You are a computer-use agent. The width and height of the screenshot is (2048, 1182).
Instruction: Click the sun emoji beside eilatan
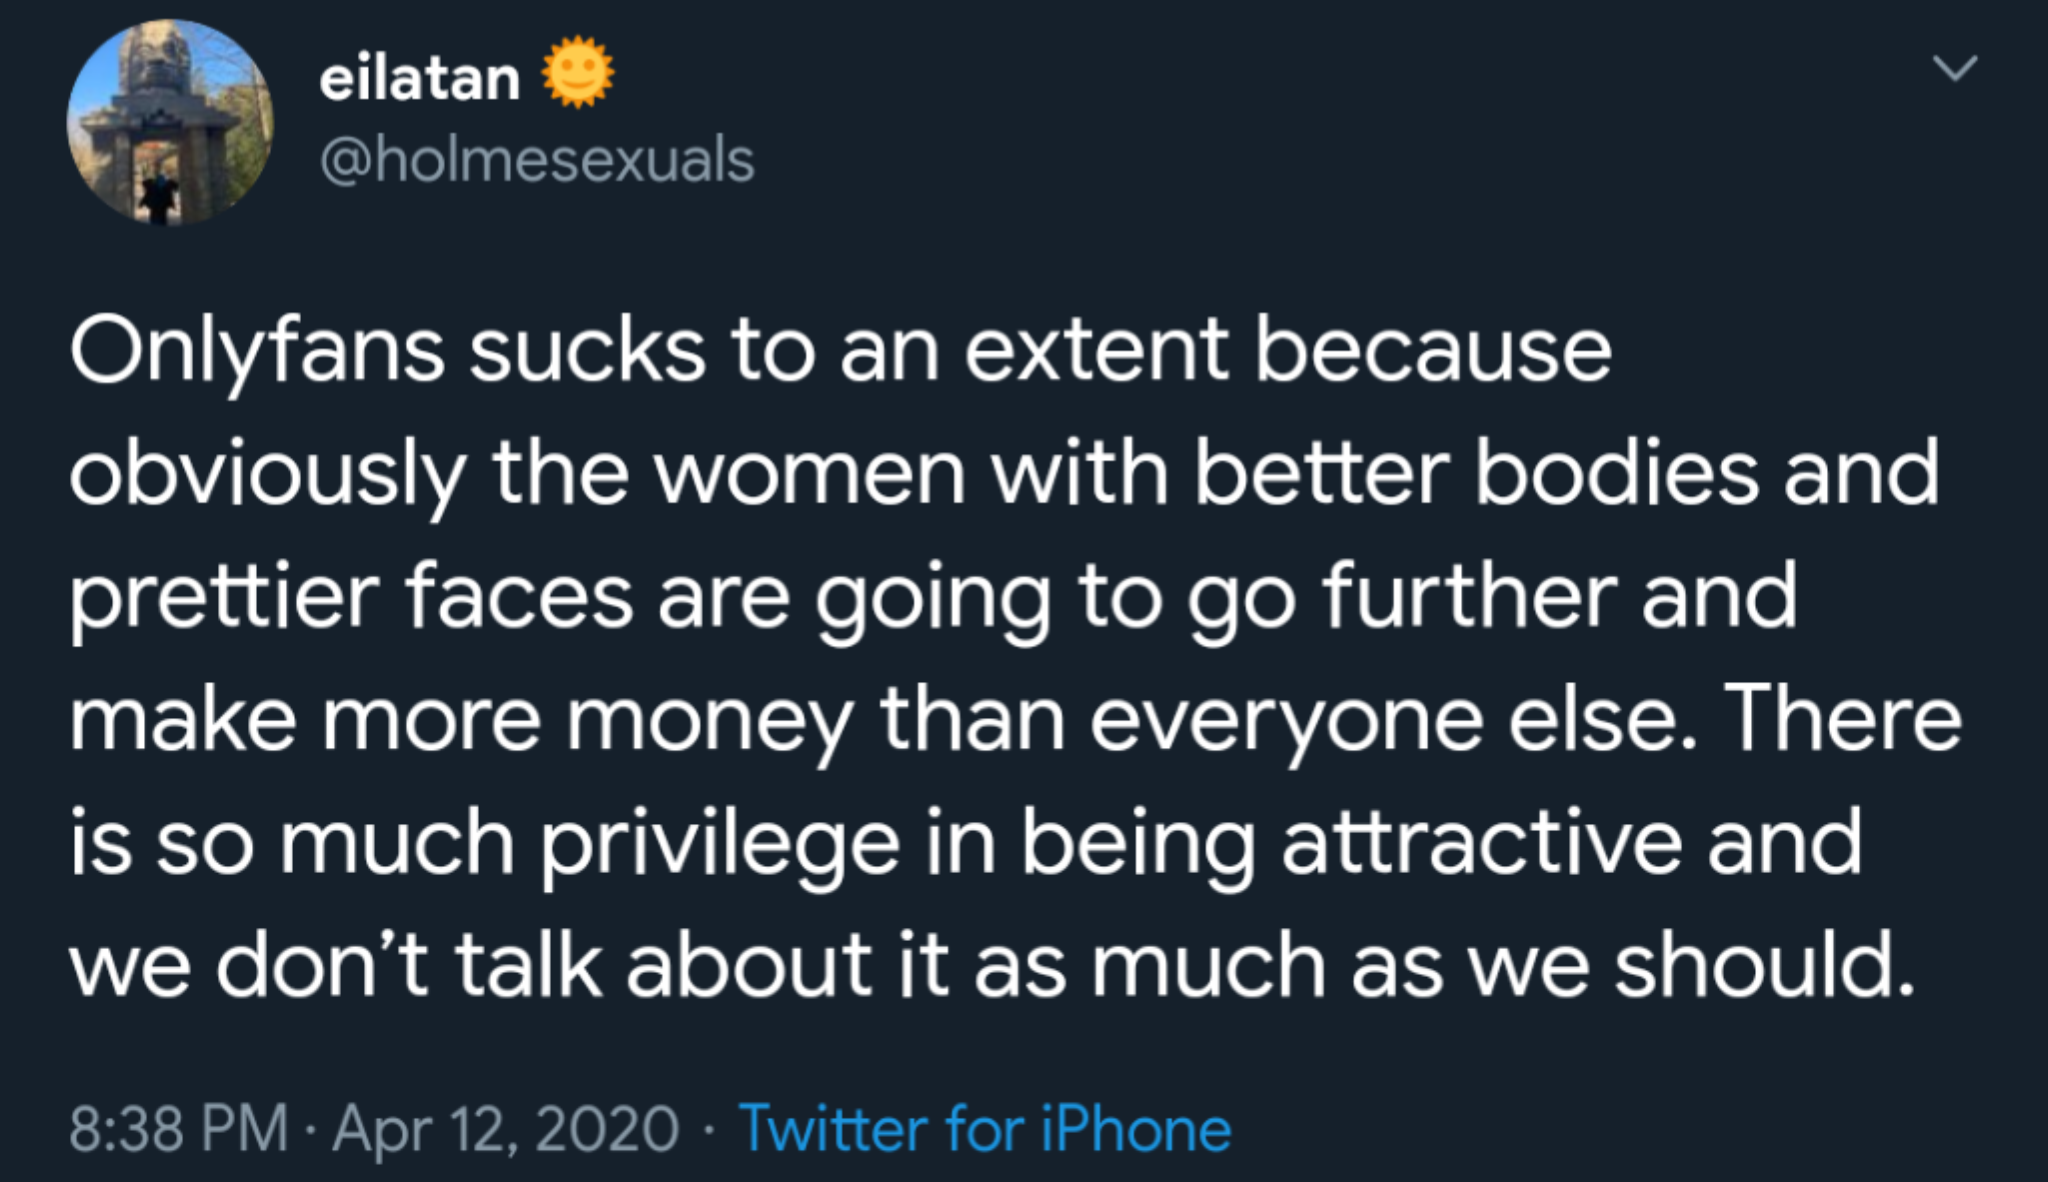[578, 73]
